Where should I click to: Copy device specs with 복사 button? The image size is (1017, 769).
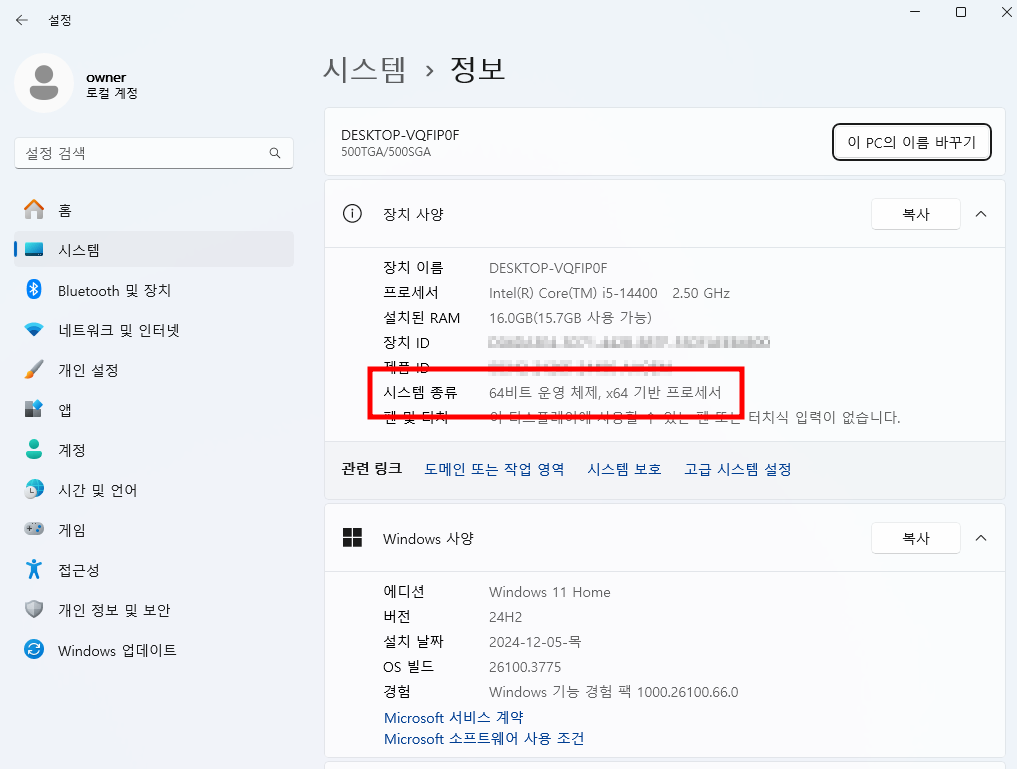(x=916, y=214)
